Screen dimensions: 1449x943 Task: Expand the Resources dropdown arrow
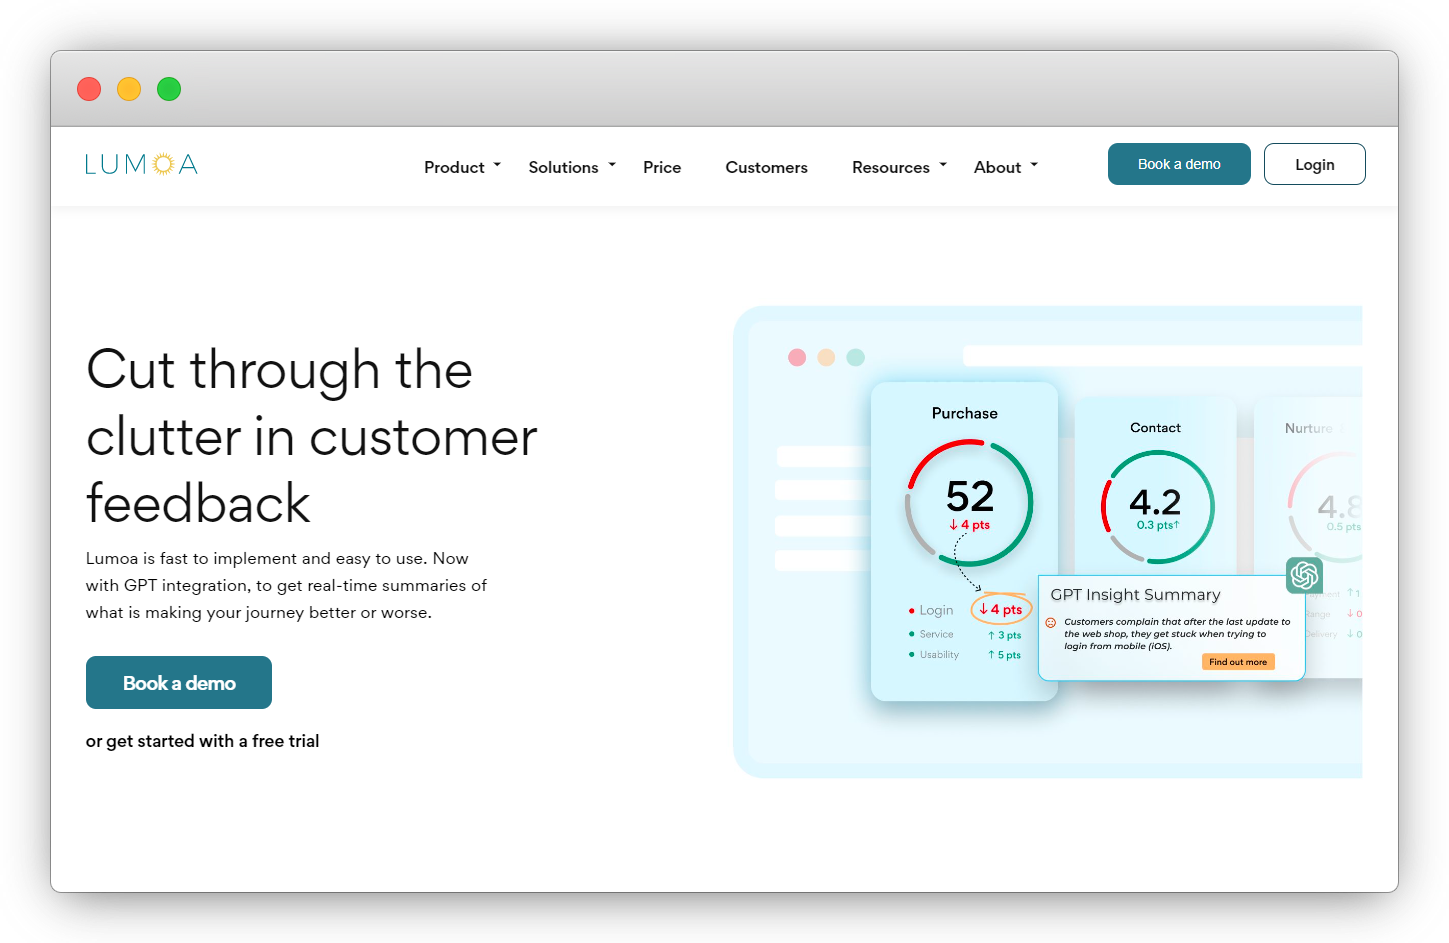coord(943,165)
